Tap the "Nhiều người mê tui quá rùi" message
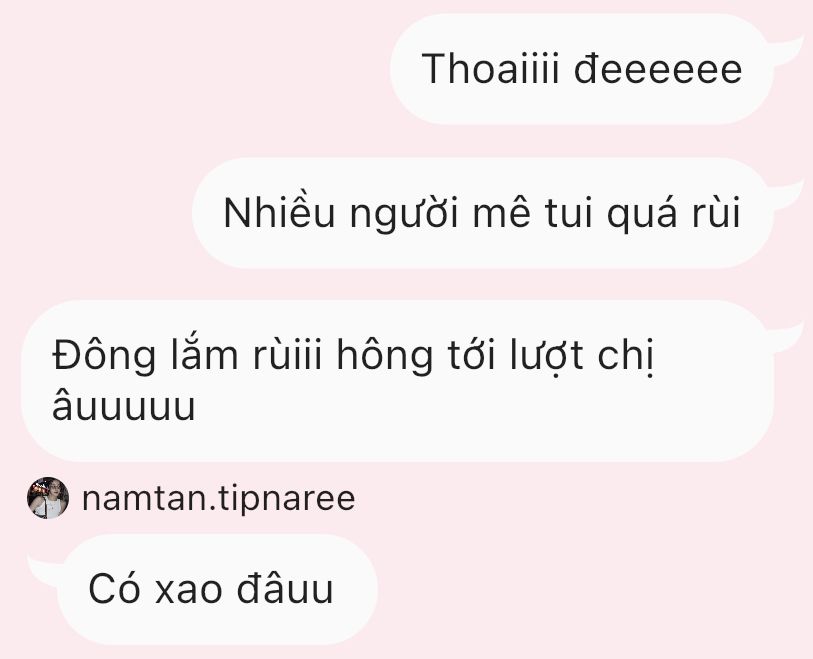Screen dimensions: 813x659 point(483,213)
